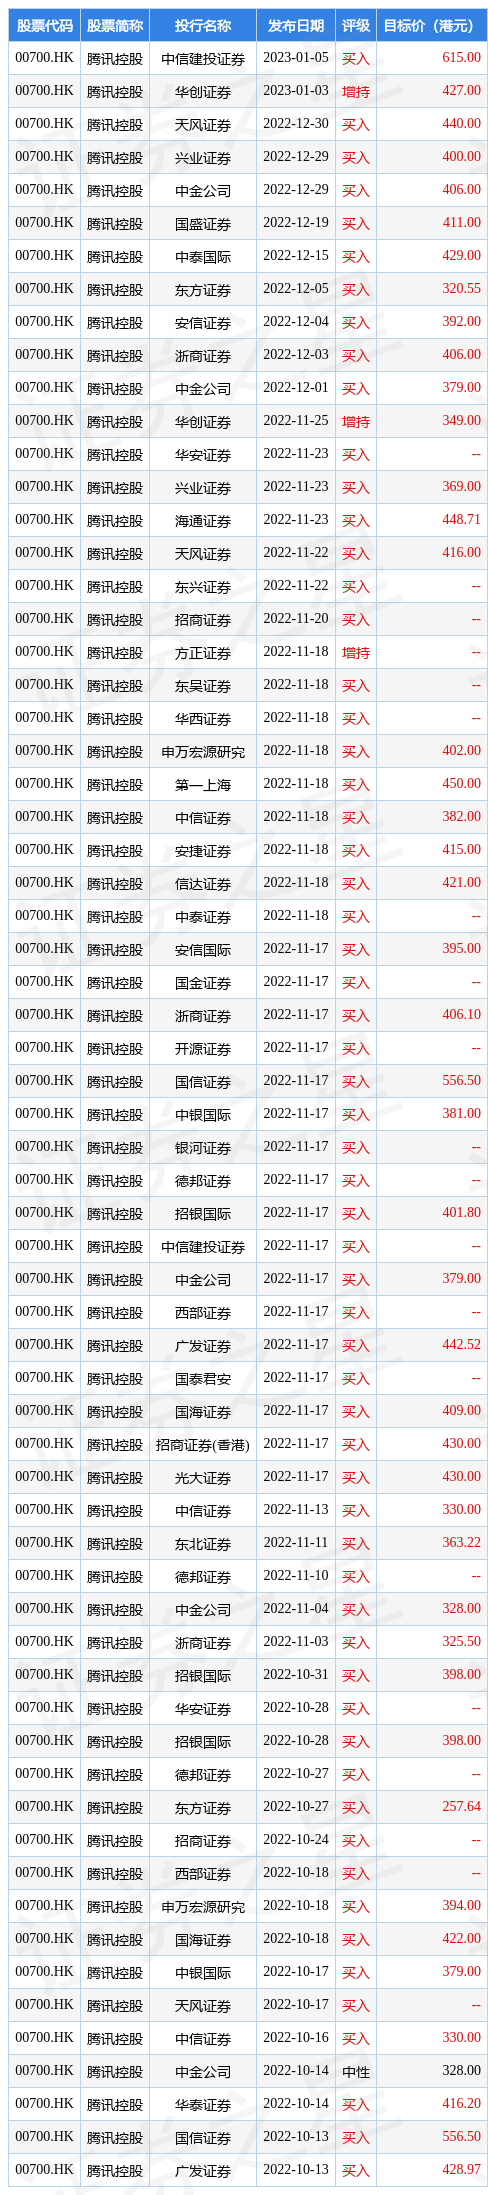The width and height of the screenshot is (488, 2195).
Task: Click the 评级 column header
Action: tap(355, 25)
